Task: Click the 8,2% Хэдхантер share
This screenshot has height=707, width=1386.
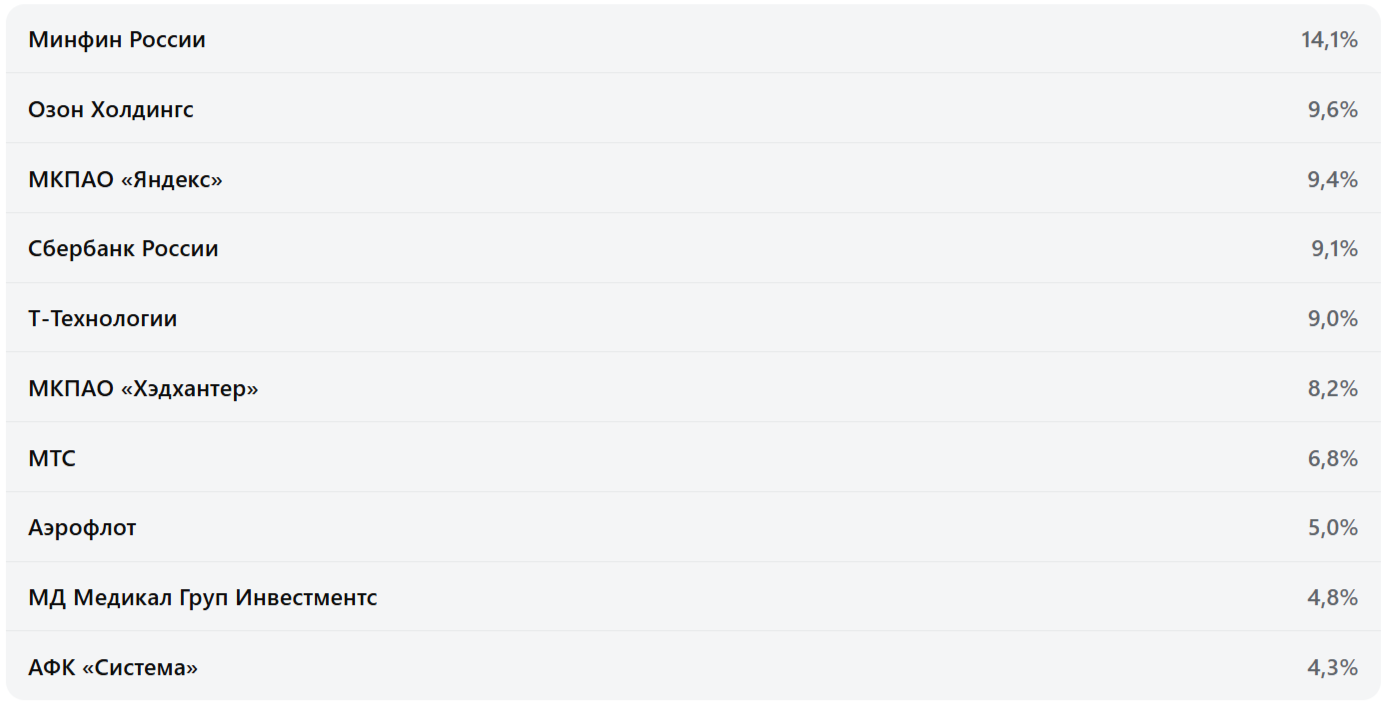Action: coord(1332,389)
